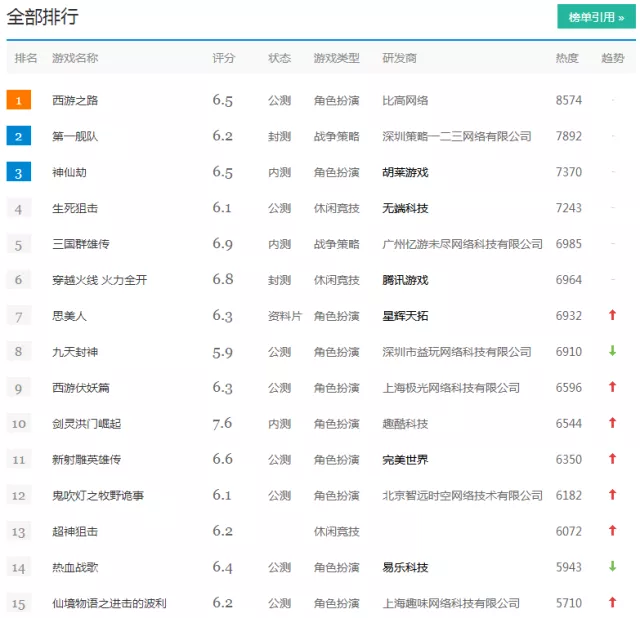Select the game name 西游伏妖篇
Screen dimensions: 640x618
coord(81,388)
